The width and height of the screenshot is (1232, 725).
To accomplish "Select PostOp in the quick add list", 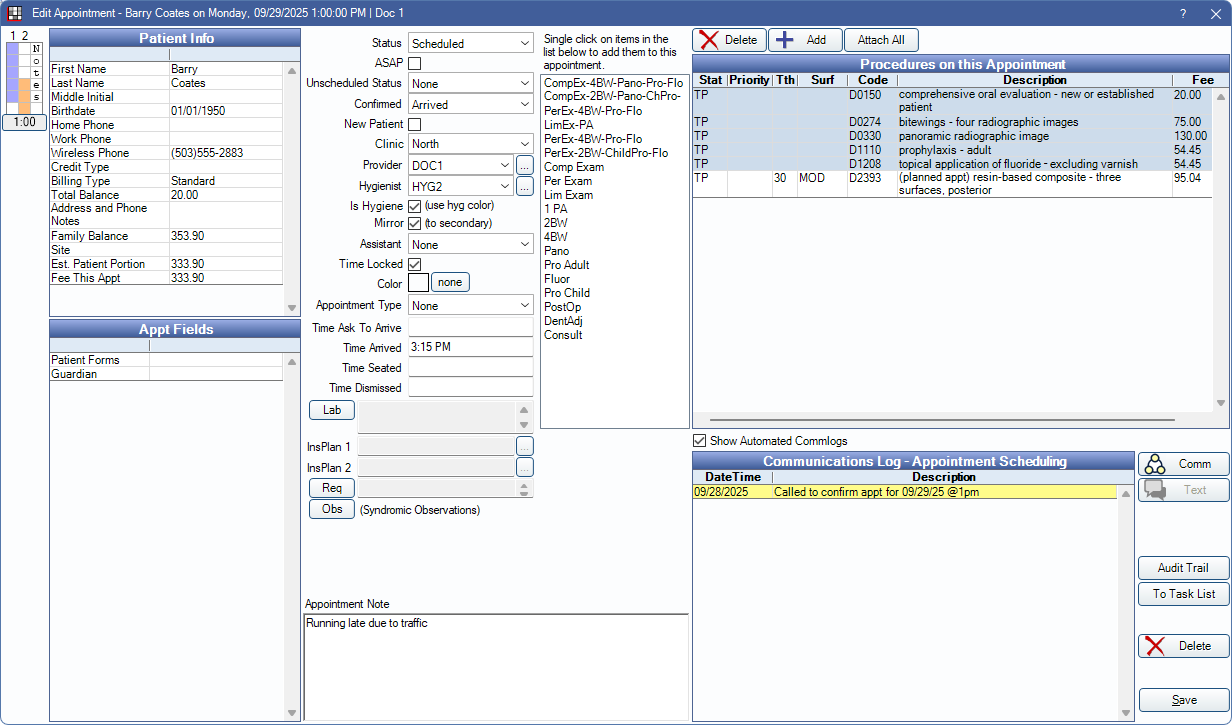I will pos(562,307).
